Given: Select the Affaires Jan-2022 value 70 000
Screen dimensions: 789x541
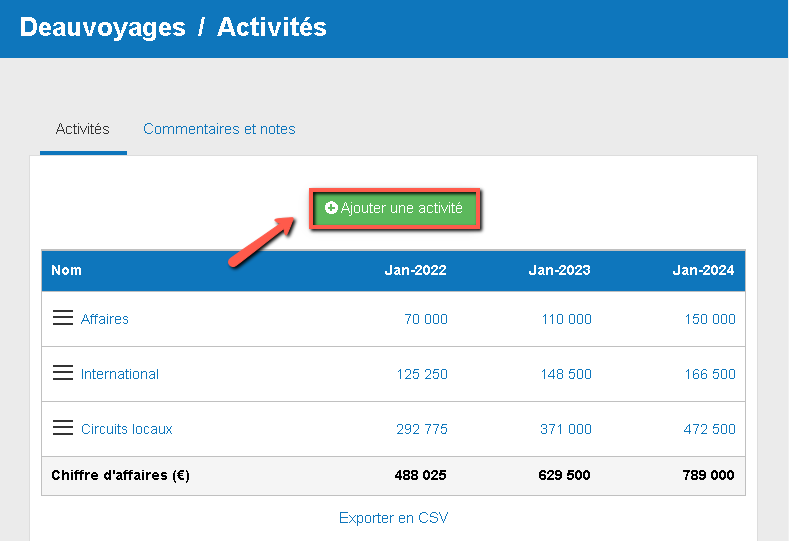Looking at the screenshot, I should tap(426, 319).
